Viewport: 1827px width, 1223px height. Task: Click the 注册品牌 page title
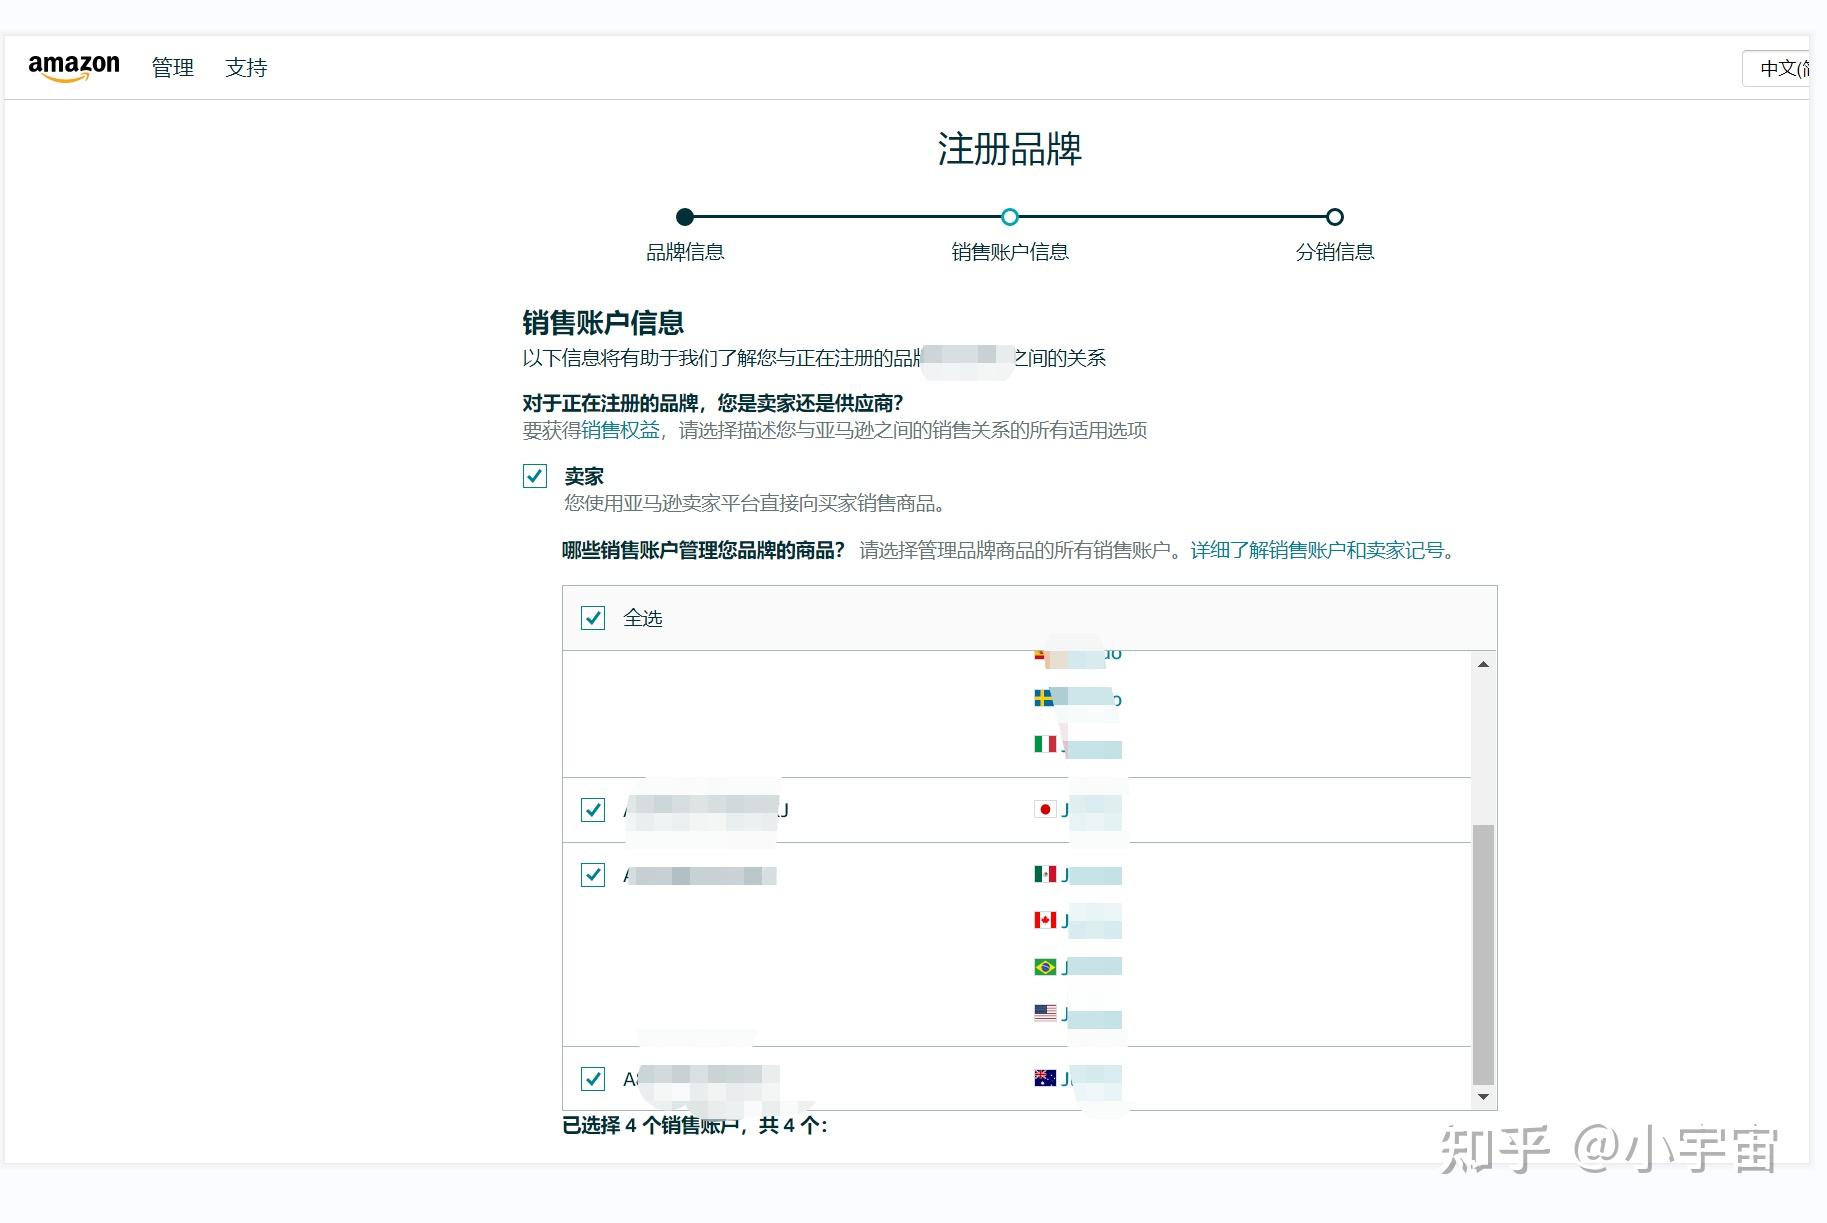tap(1010, 149)
